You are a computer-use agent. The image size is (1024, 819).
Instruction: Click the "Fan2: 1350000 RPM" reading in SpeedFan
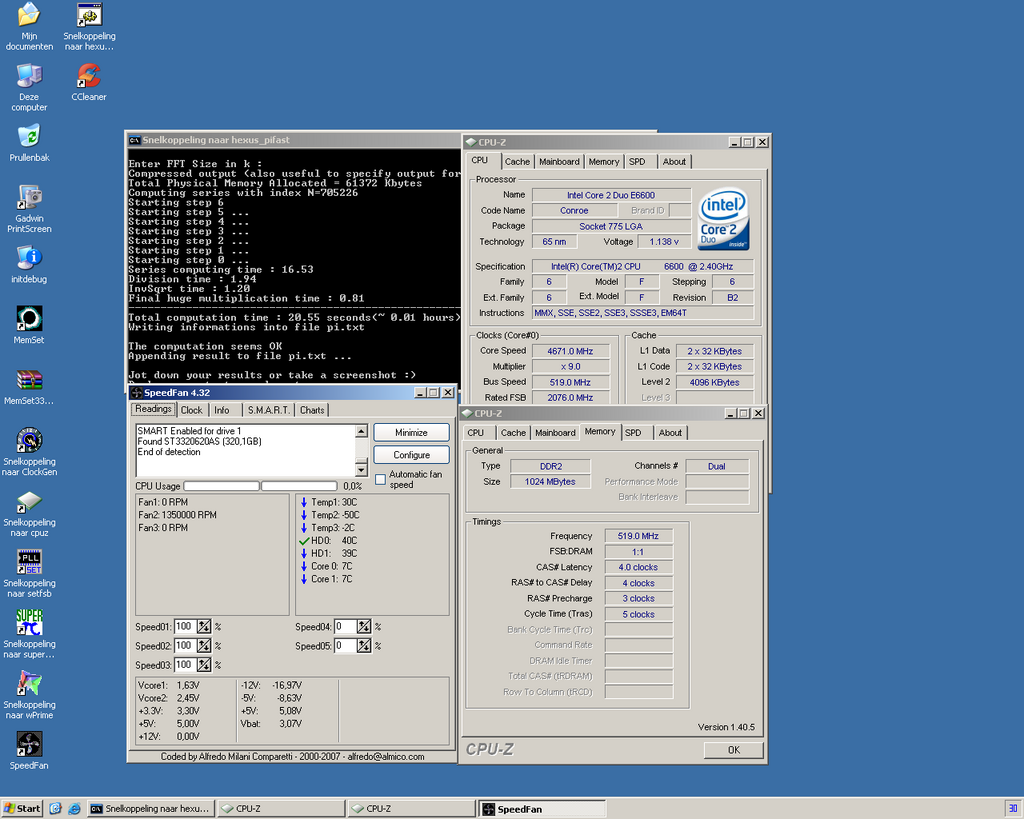[x=177, y=515]
